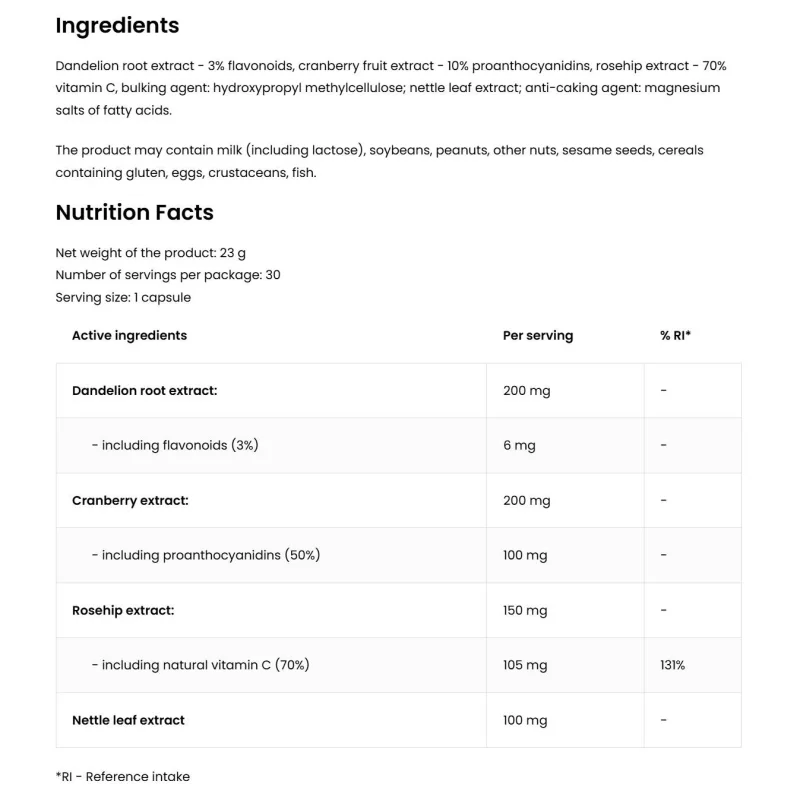Viewport: 800px width, 800px height.
Task: Click the Serving size: 1 capsule line
Action: coord(123,297)
